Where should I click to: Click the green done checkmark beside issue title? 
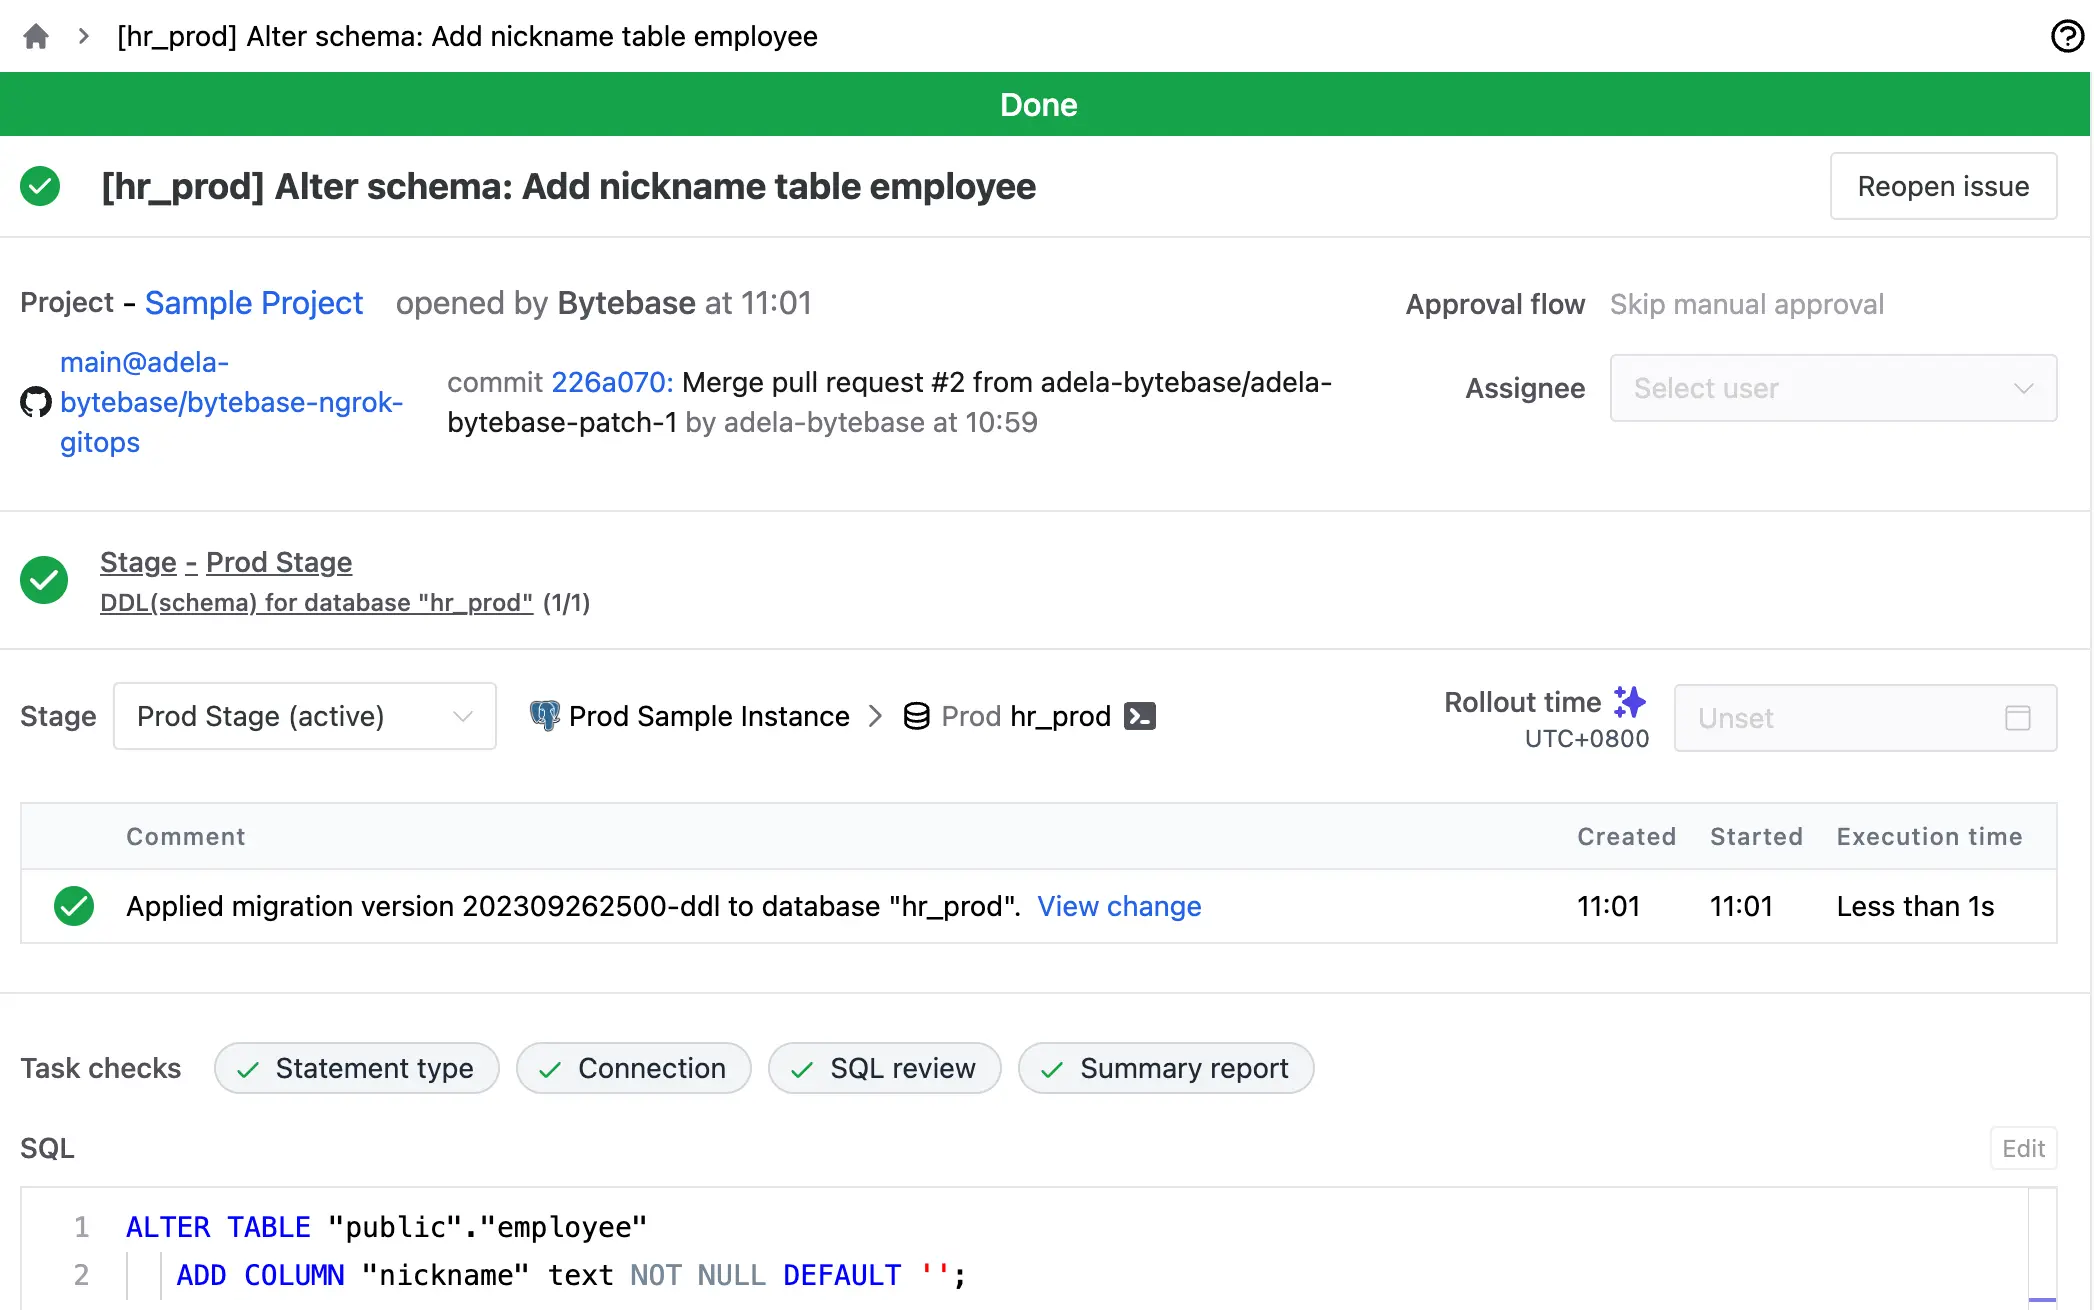click(x=40, y=187)
